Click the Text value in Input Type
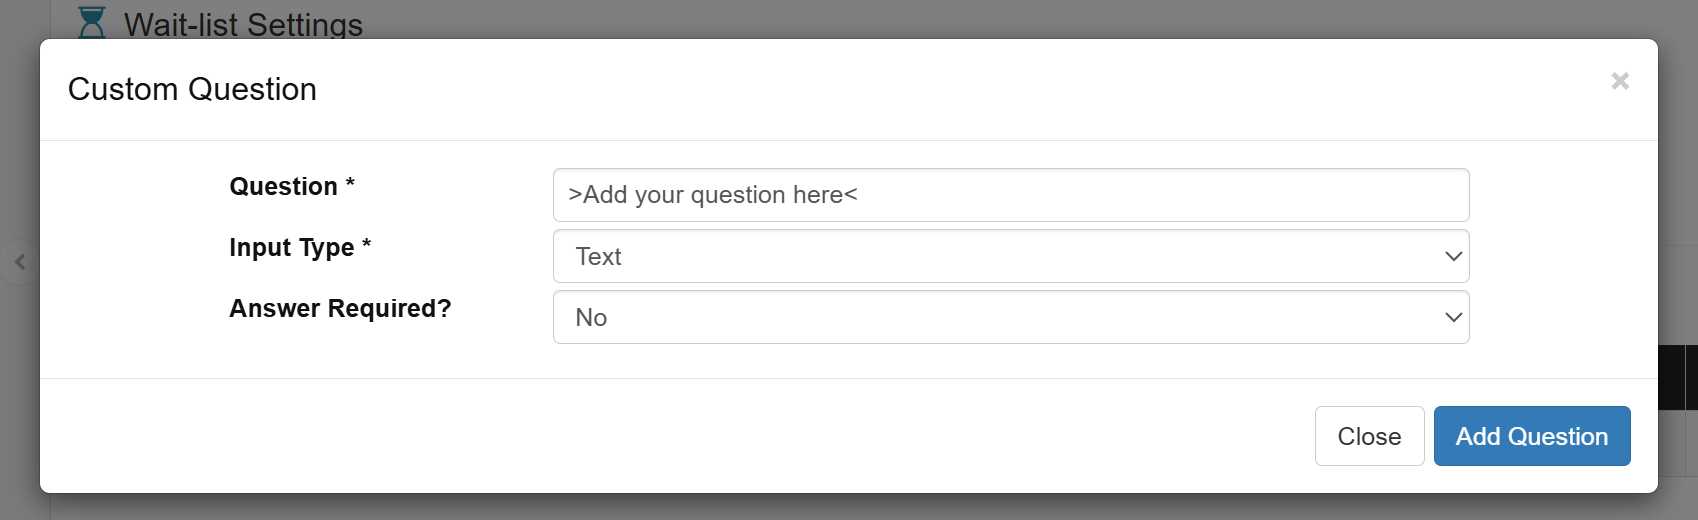Viewport: 1698px width, 520px height. tap(599, 257)
